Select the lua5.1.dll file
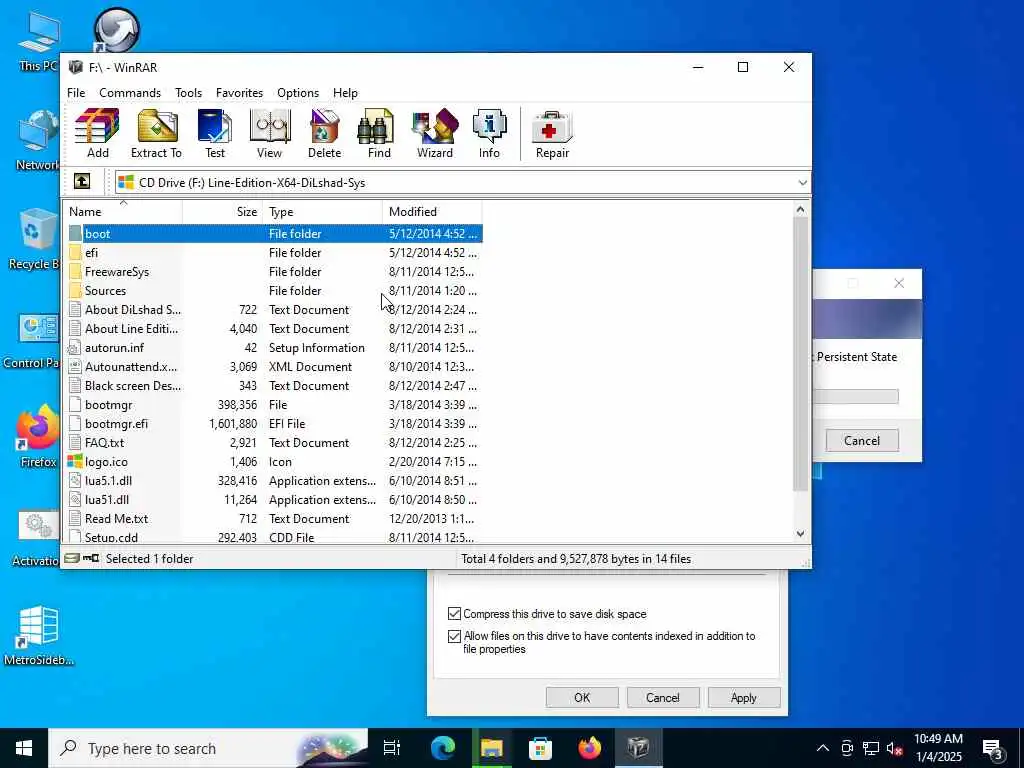This screenshot has width=1024, height=768. tap(274, 480)
